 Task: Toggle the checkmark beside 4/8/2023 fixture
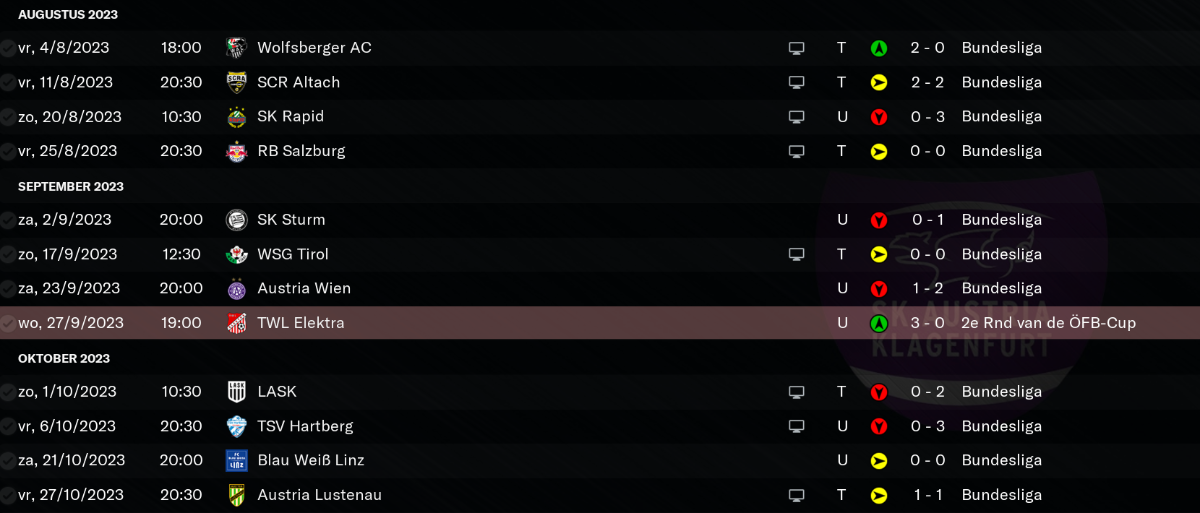8,48
